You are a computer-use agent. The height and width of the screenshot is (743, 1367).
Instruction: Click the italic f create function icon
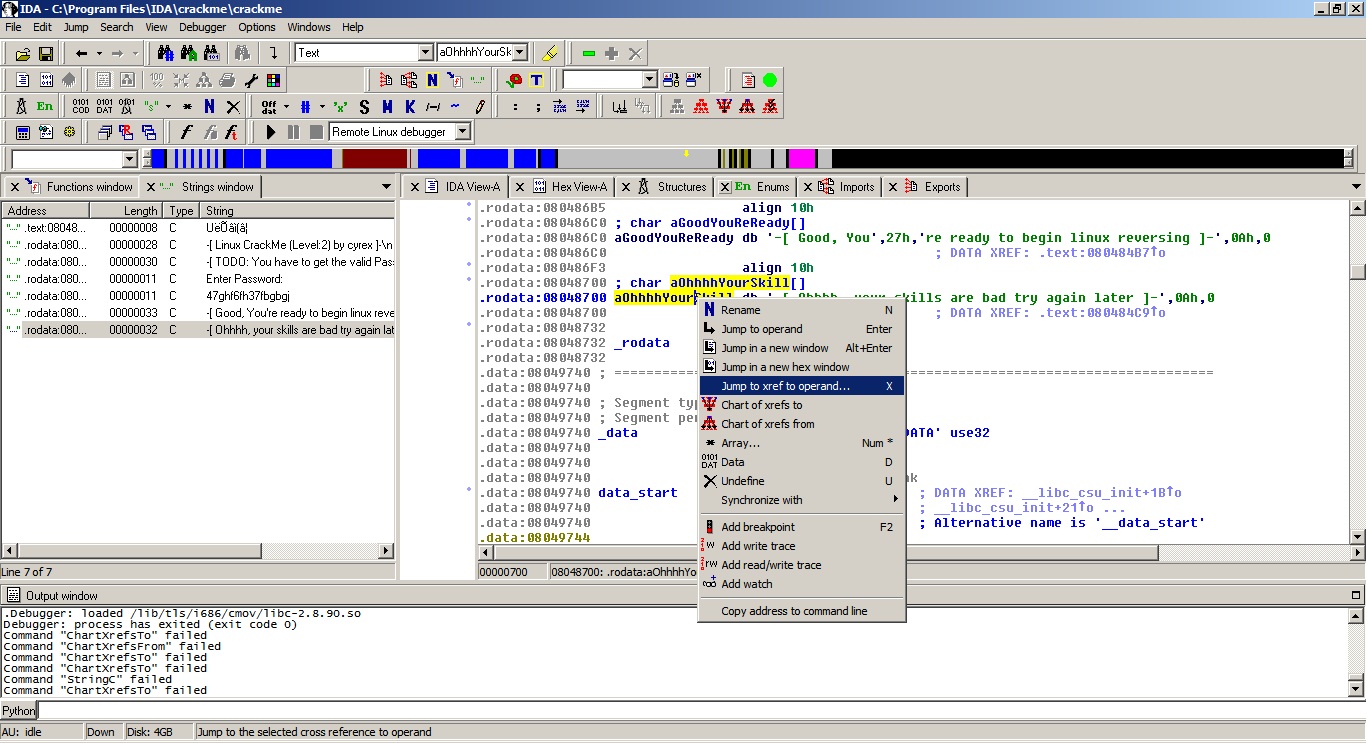186,132
